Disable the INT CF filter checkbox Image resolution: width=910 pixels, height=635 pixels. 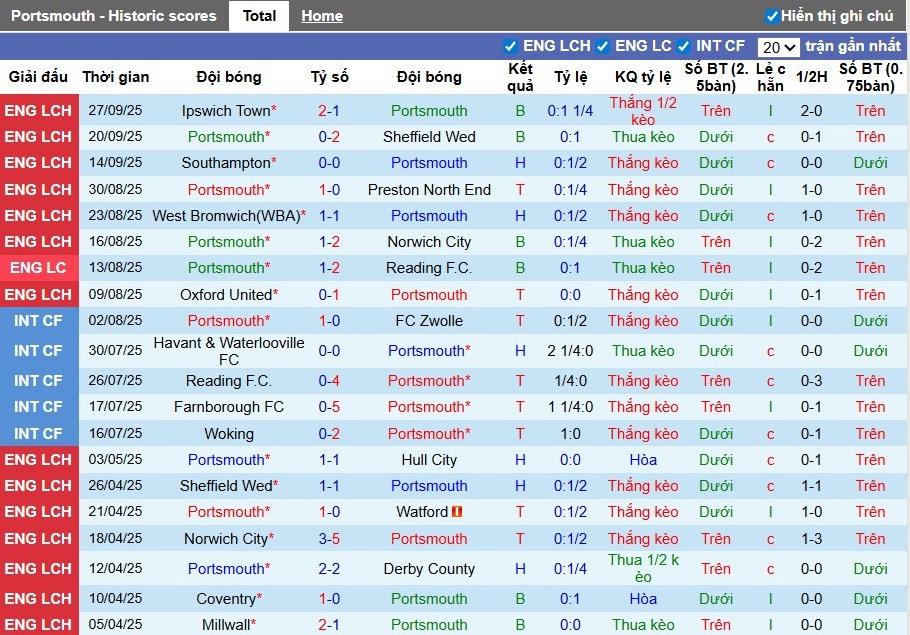(685, 46)
